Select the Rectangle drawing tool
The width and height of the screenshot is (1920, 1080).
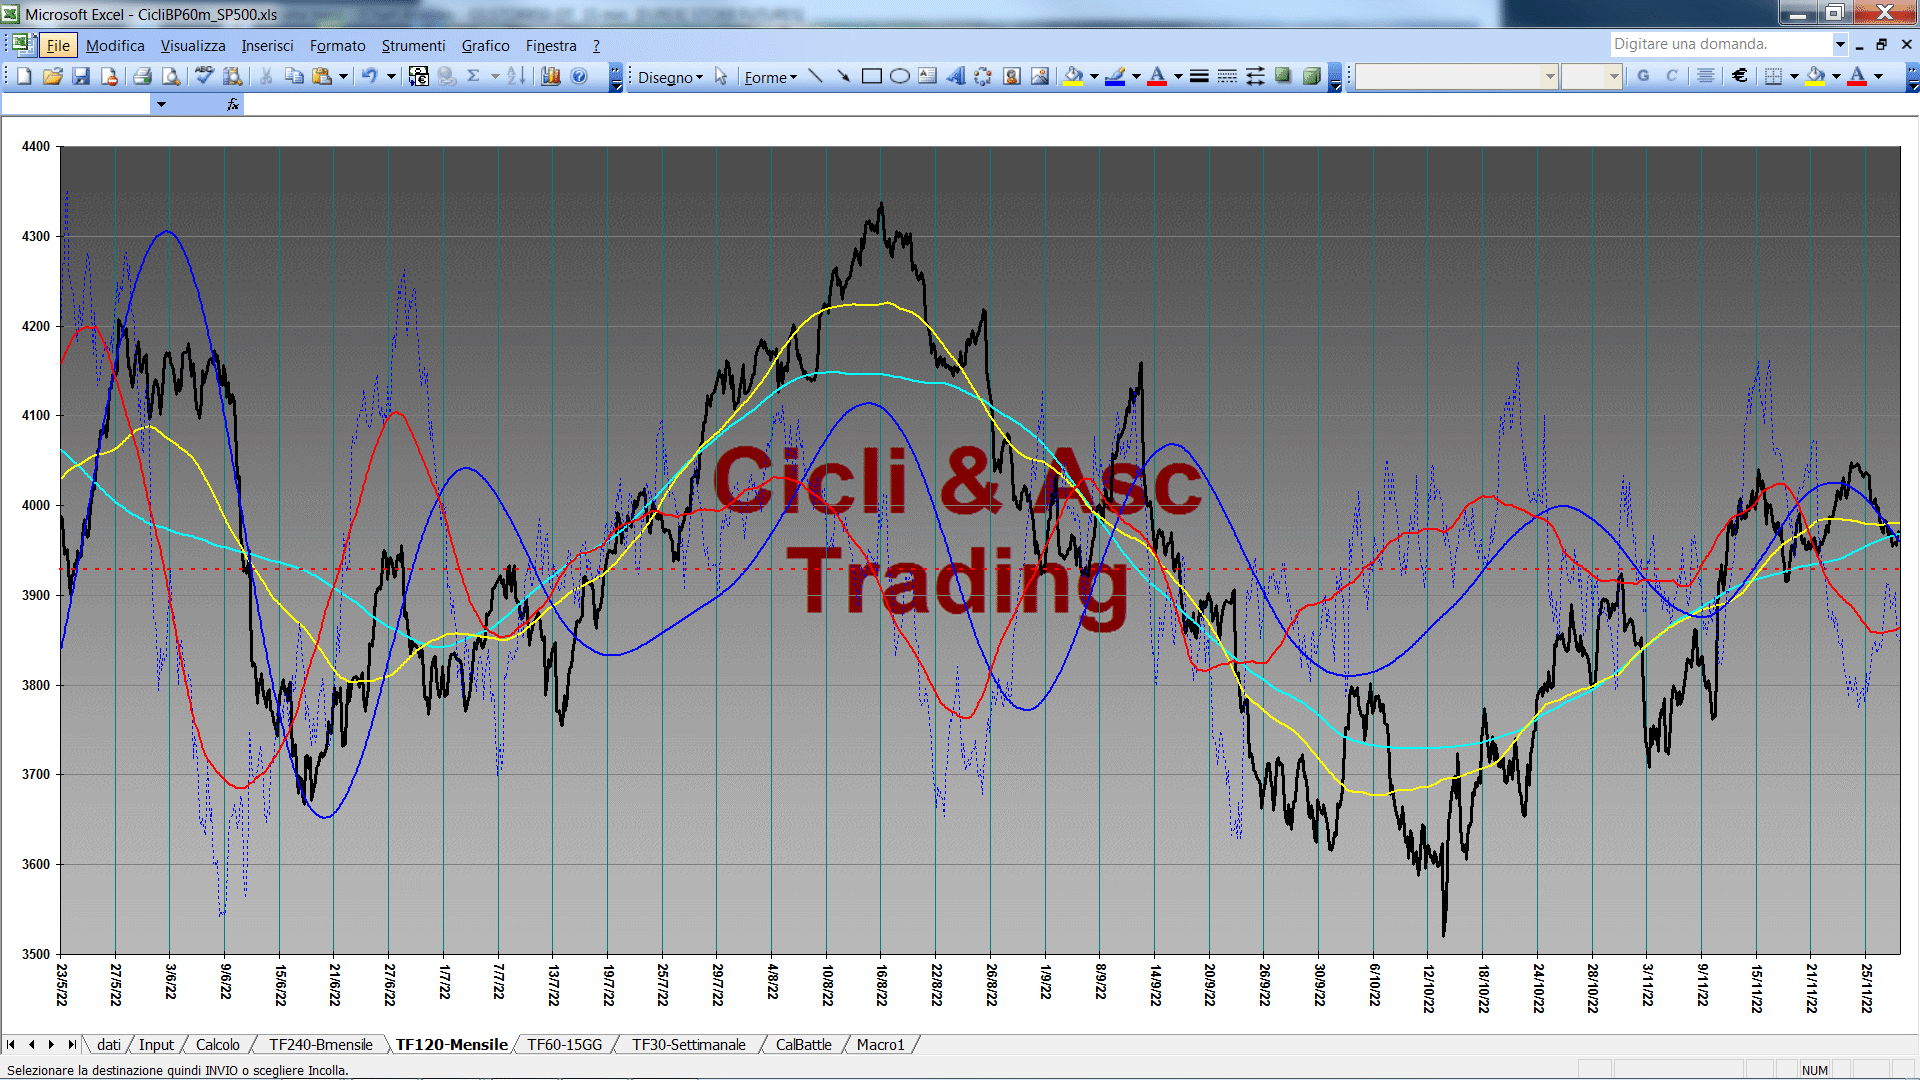[x=872, y=76]
